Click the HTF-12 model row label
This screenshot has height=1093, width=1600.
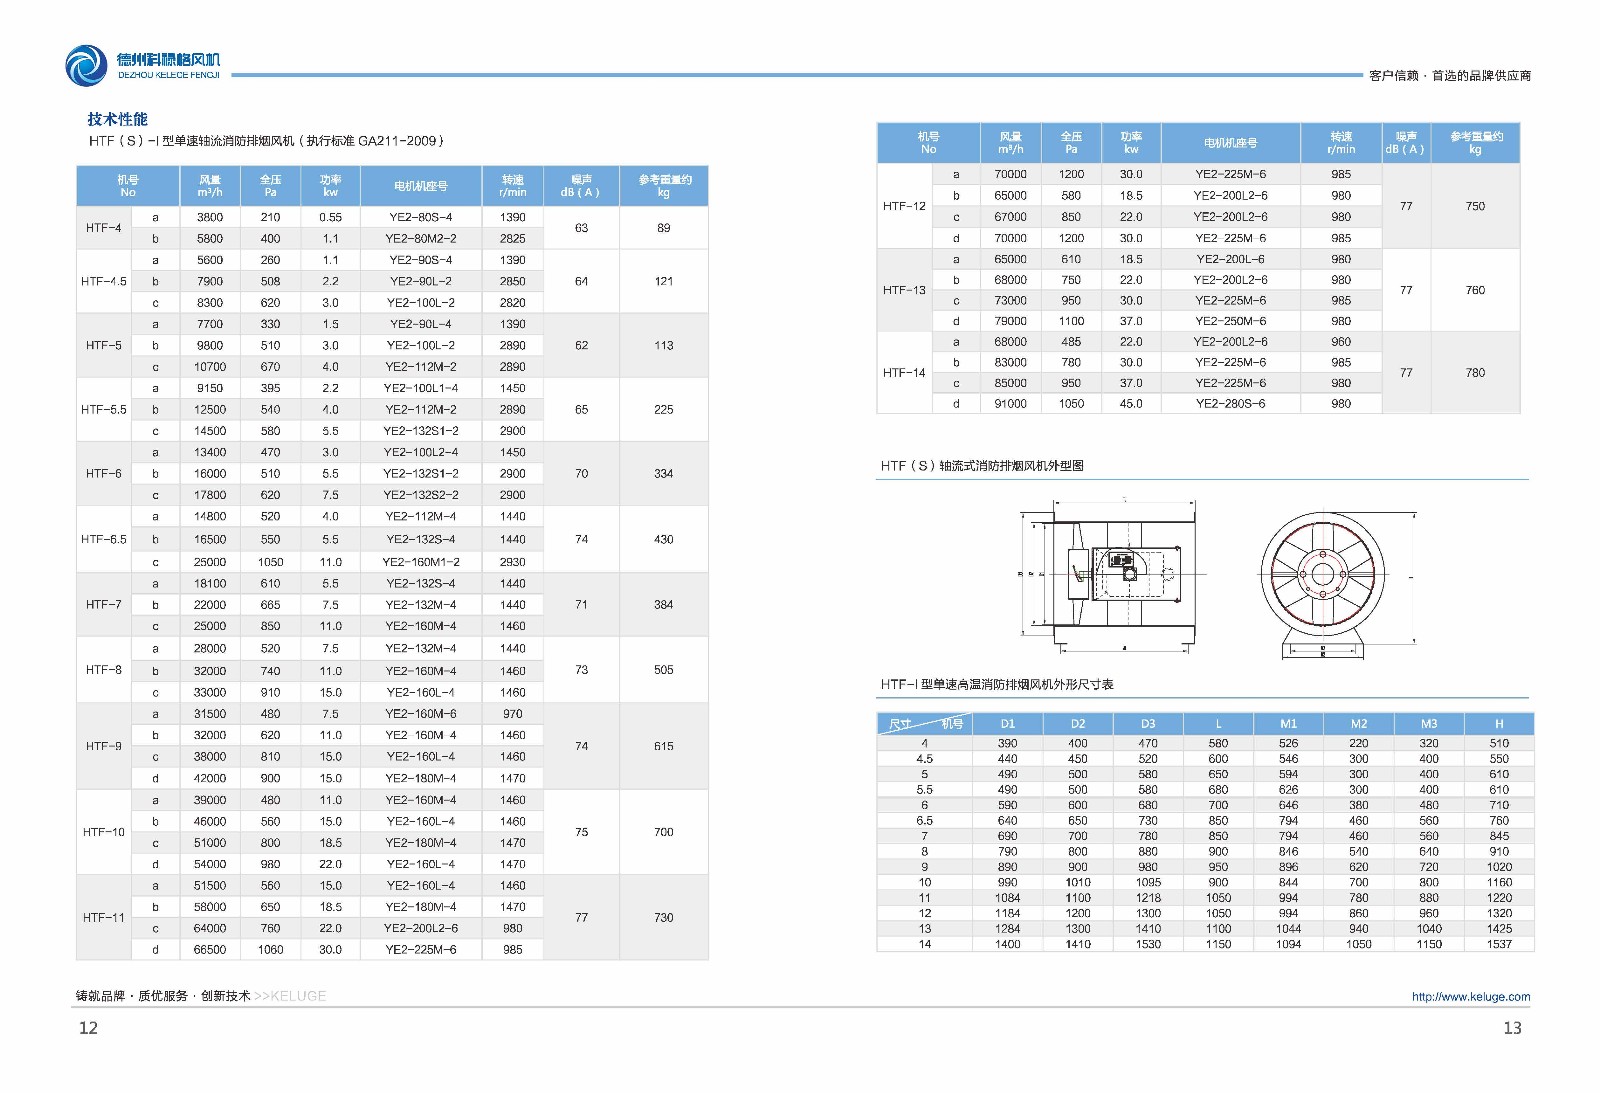coord(904,206)
